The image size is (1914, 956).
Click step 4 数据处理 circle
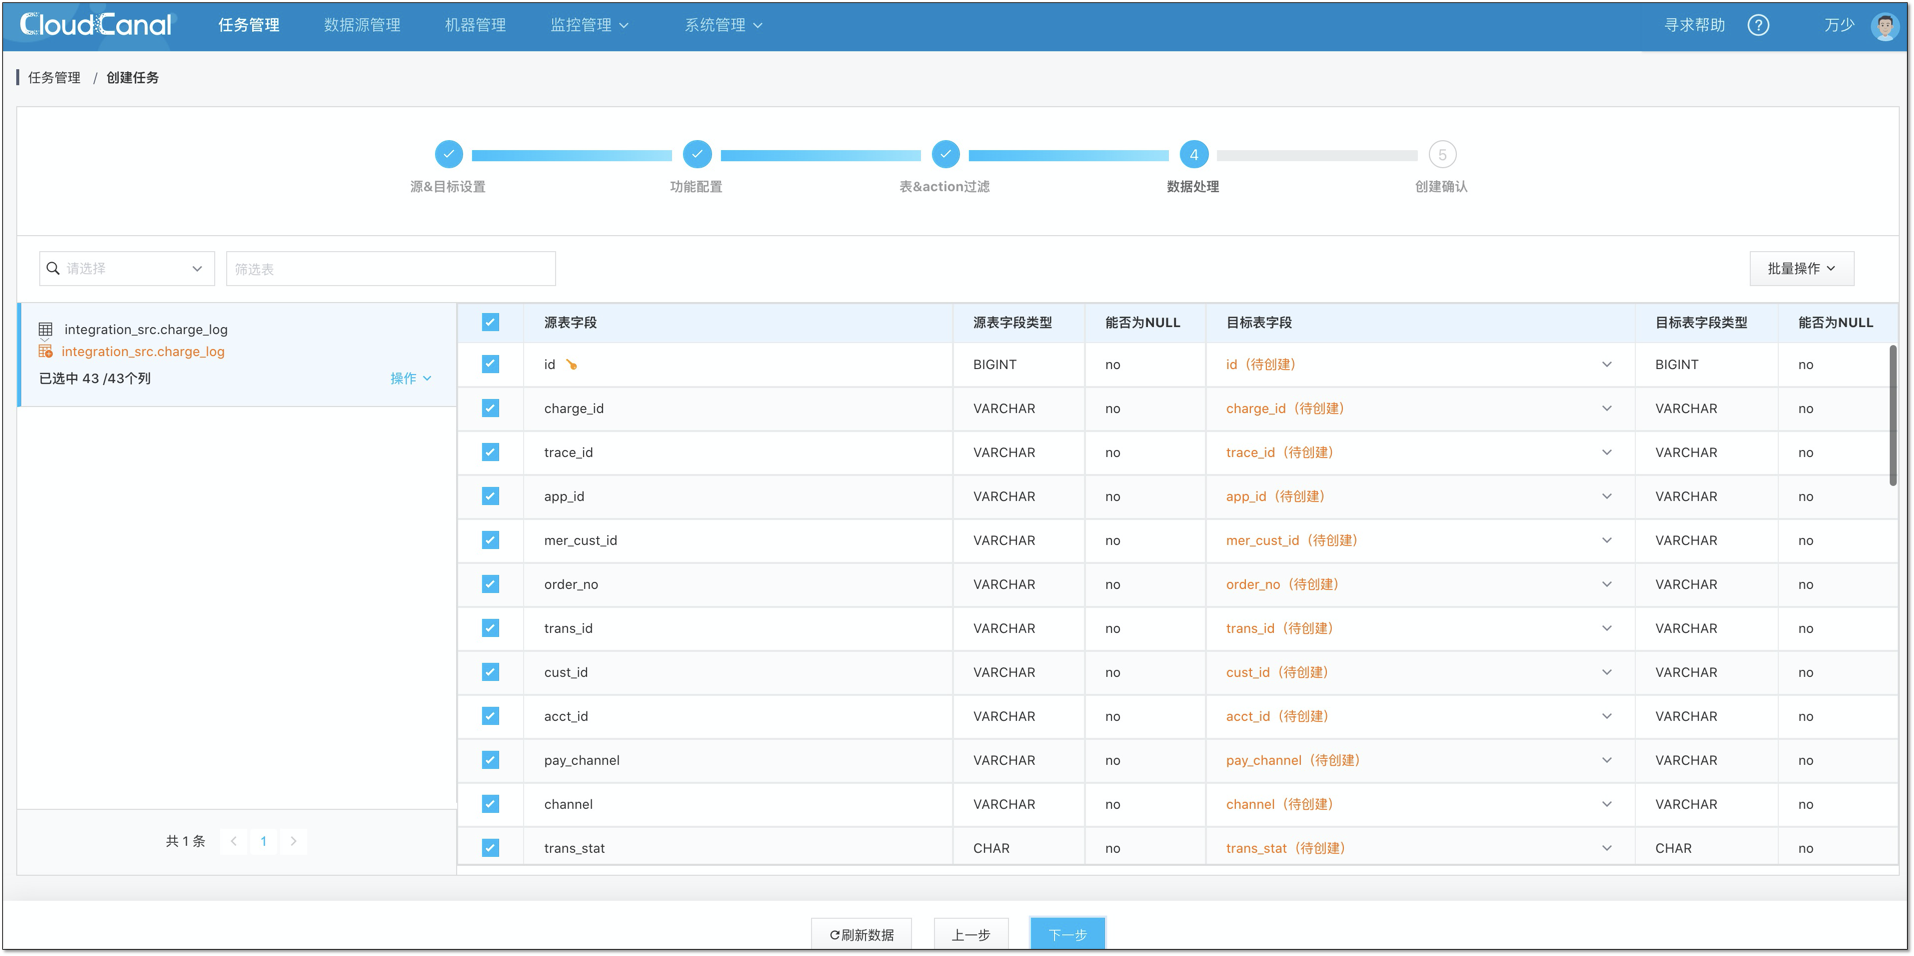pyautogui.click(x=1193, y=154)
